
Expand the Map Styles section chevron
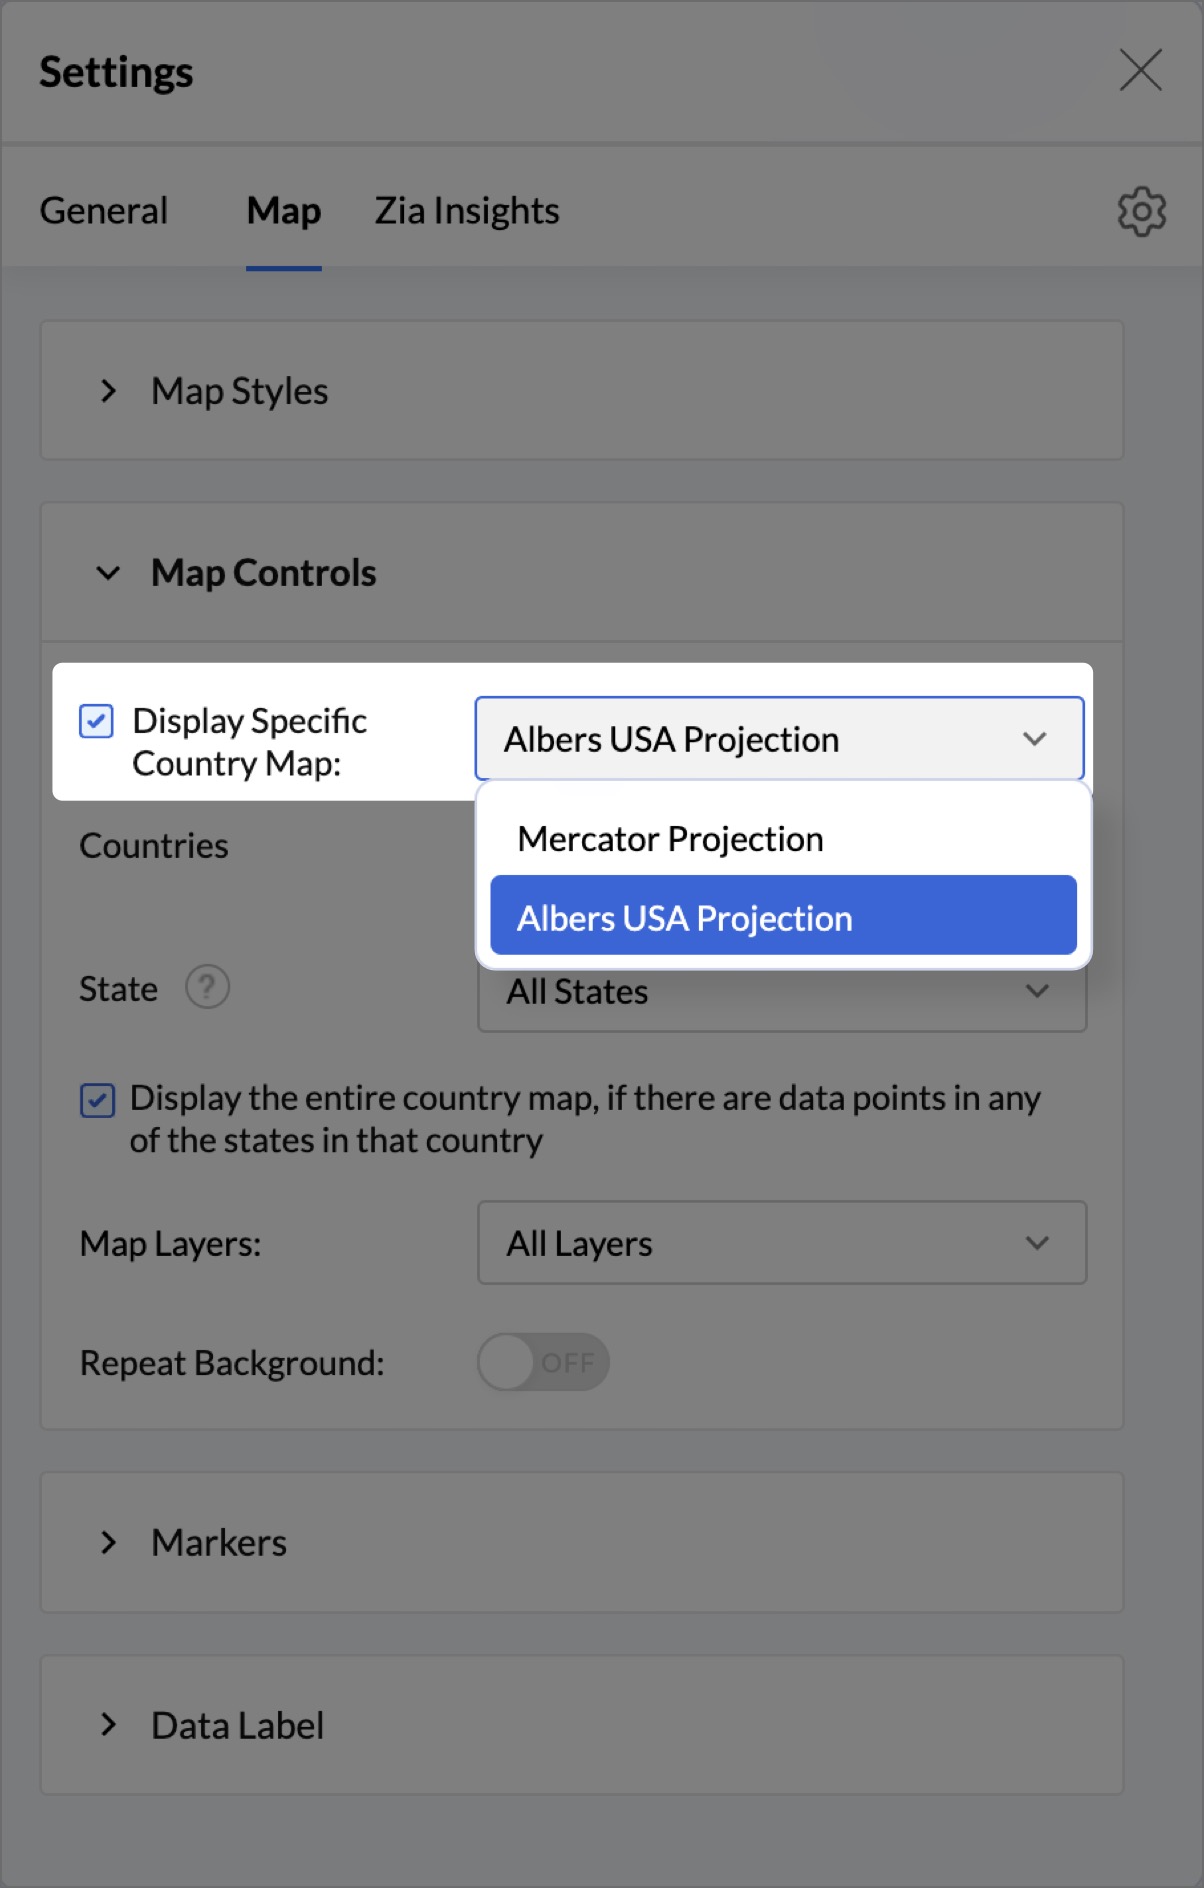point(109,391)
